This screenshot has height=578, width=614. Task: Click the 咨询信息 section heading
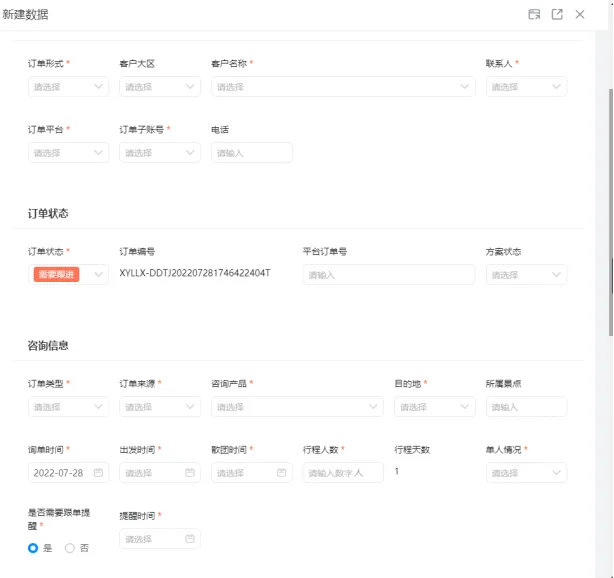click(48, 345)
